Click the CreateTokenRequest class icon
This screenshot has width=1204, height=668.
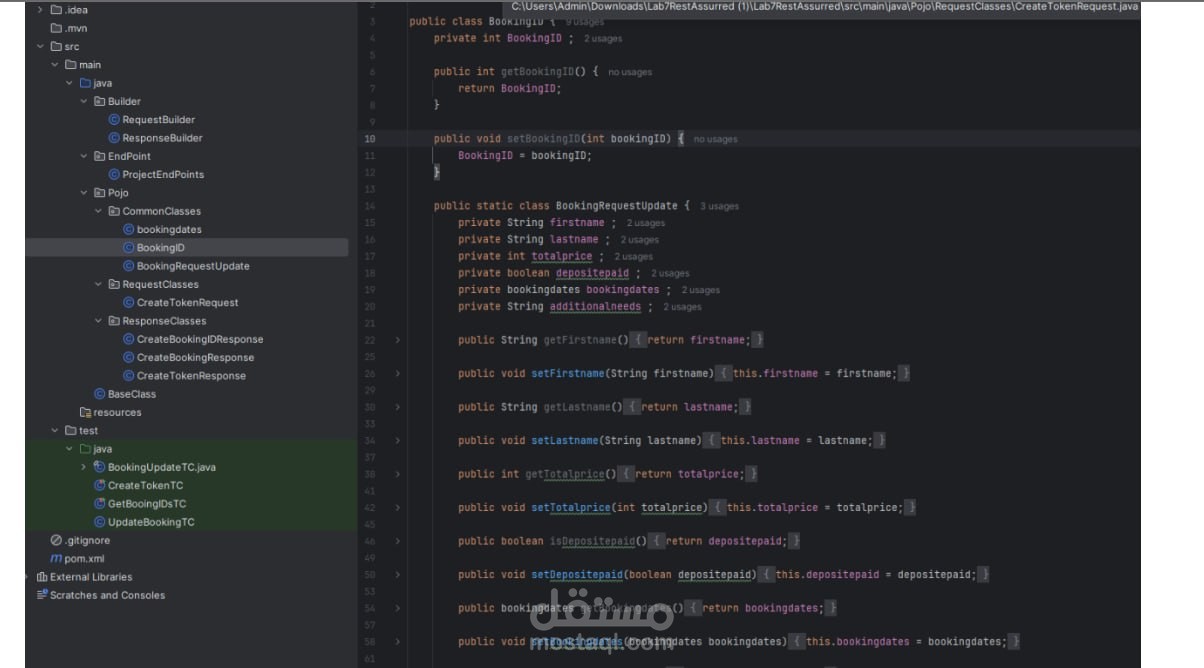coord(128,302)
